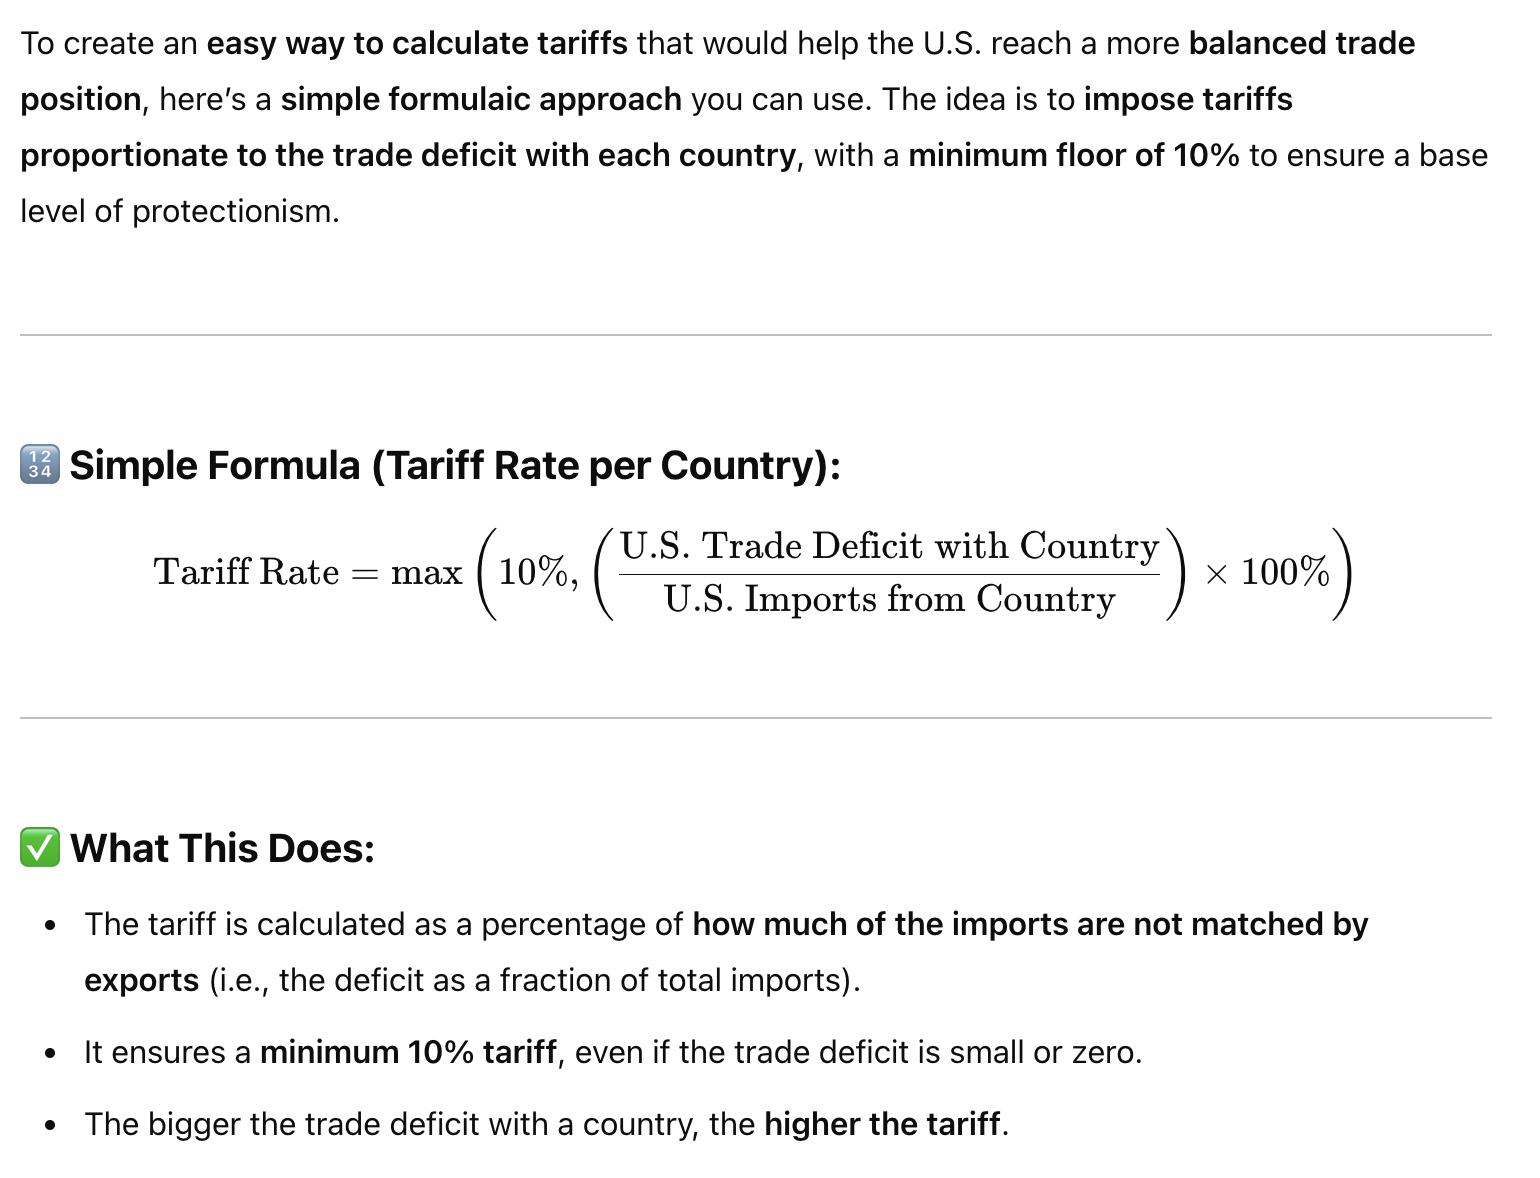
Task: Click the bold phrase "balanced trade"
Action: tap(1301, 44)
